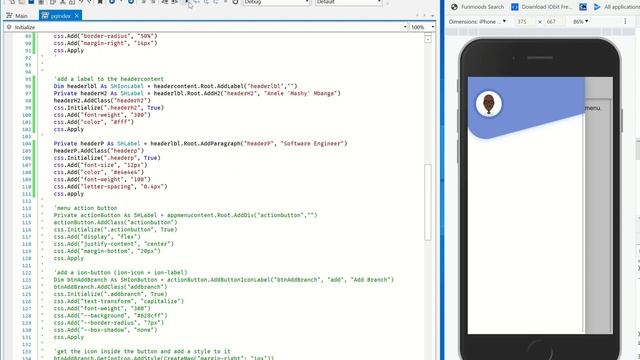Viewport: 640px width, 360px height.
Task: Click the blue IObit bookmark icon
Action: pyautogui.click(x=515, y=7)
